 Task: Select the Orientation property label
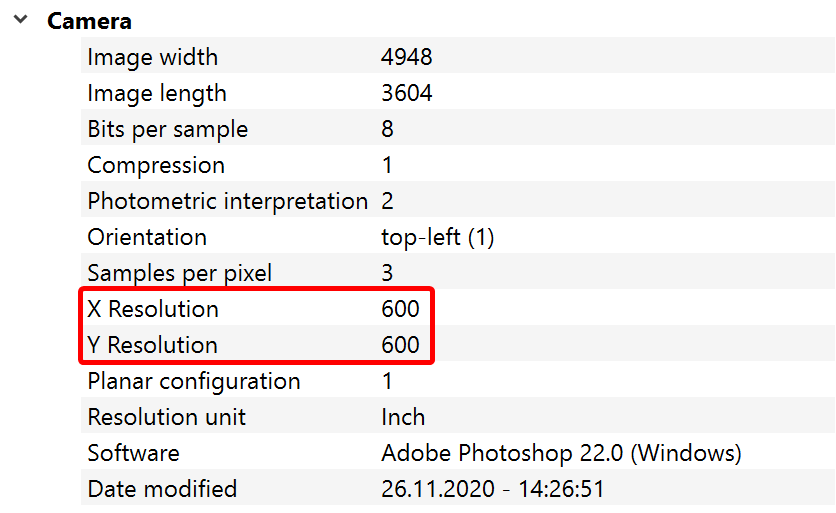[147, 237]
